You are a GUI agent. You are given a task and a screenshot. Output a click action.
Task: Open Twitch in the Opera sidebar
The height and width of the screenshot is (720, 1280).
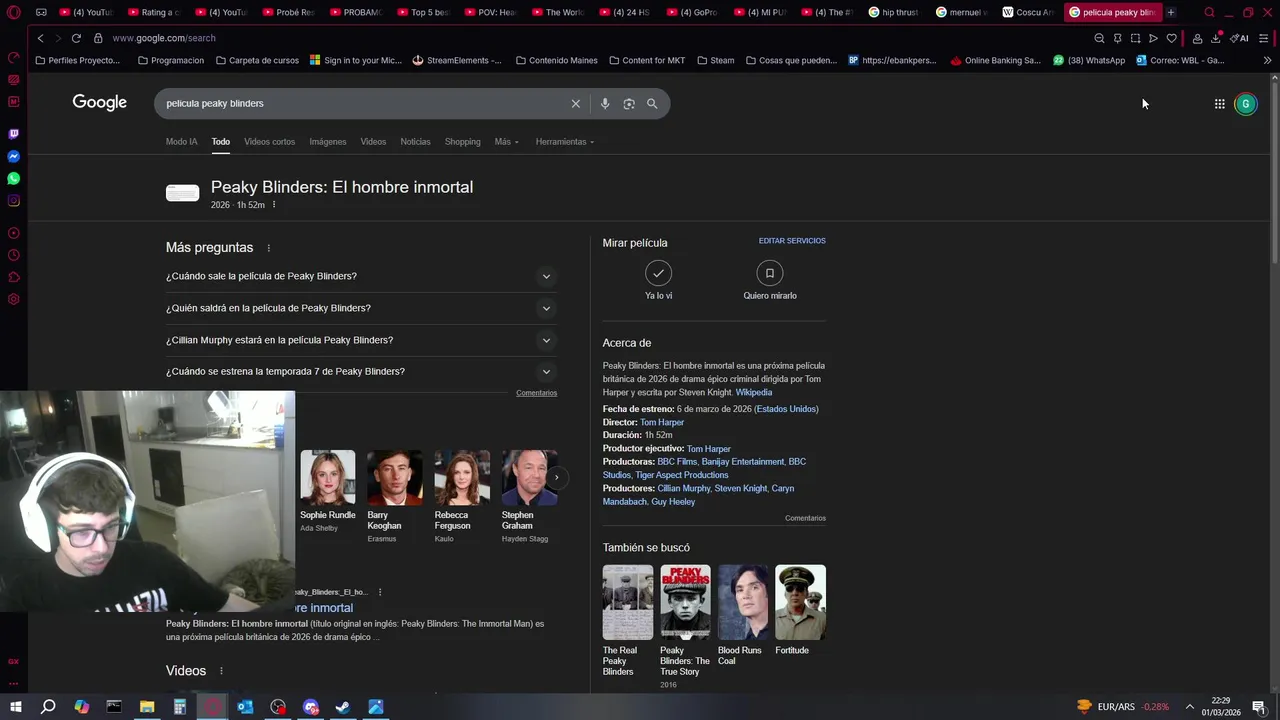[x=13, y=134]
